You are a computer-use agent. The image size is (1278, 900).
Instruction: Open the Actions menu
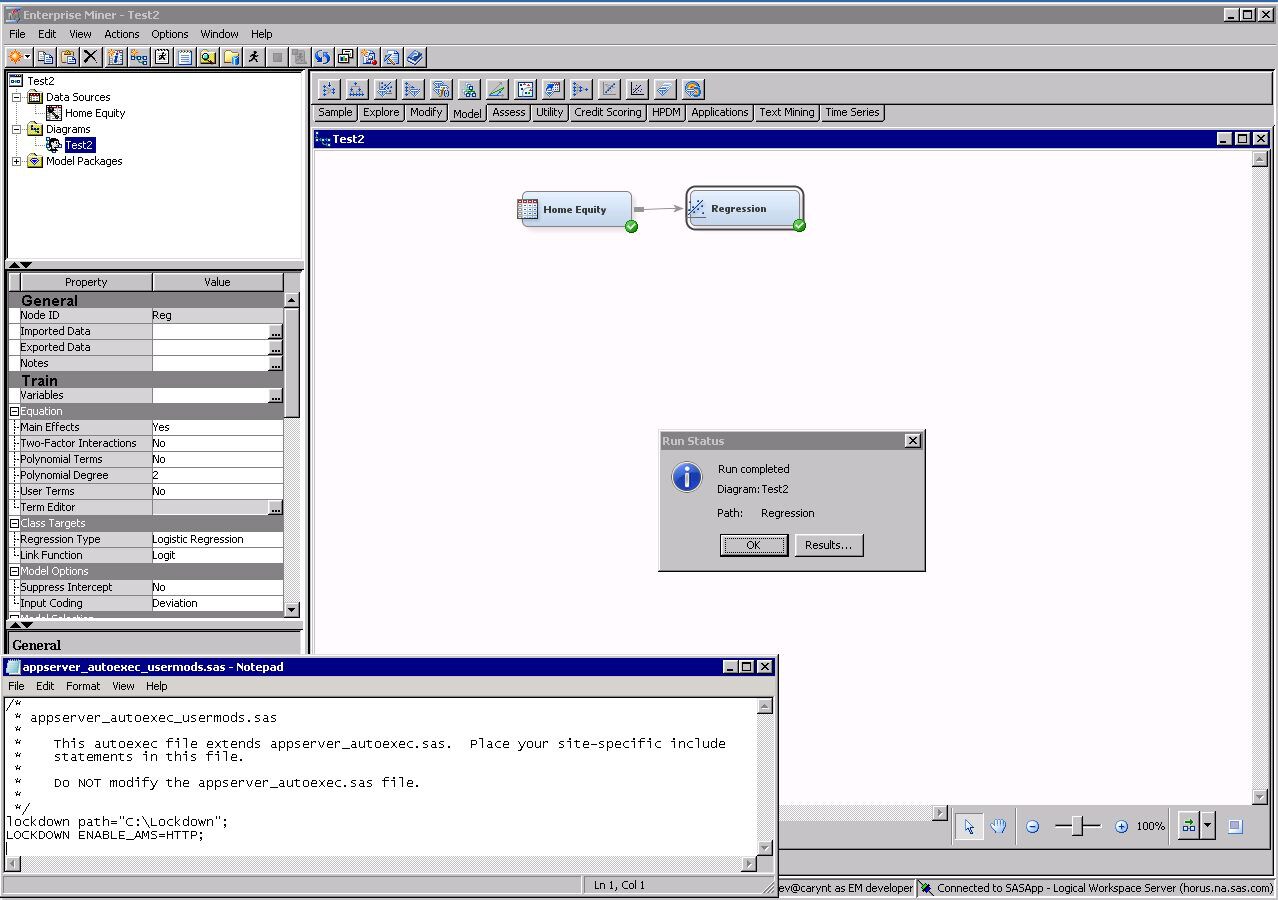click(121, 34)
